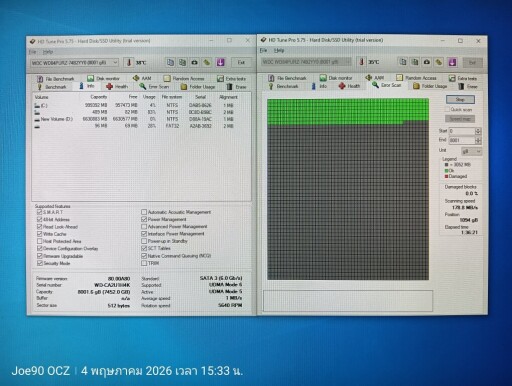Open Extra tests tab in left window
512x386 pixels.
(231, 79)
